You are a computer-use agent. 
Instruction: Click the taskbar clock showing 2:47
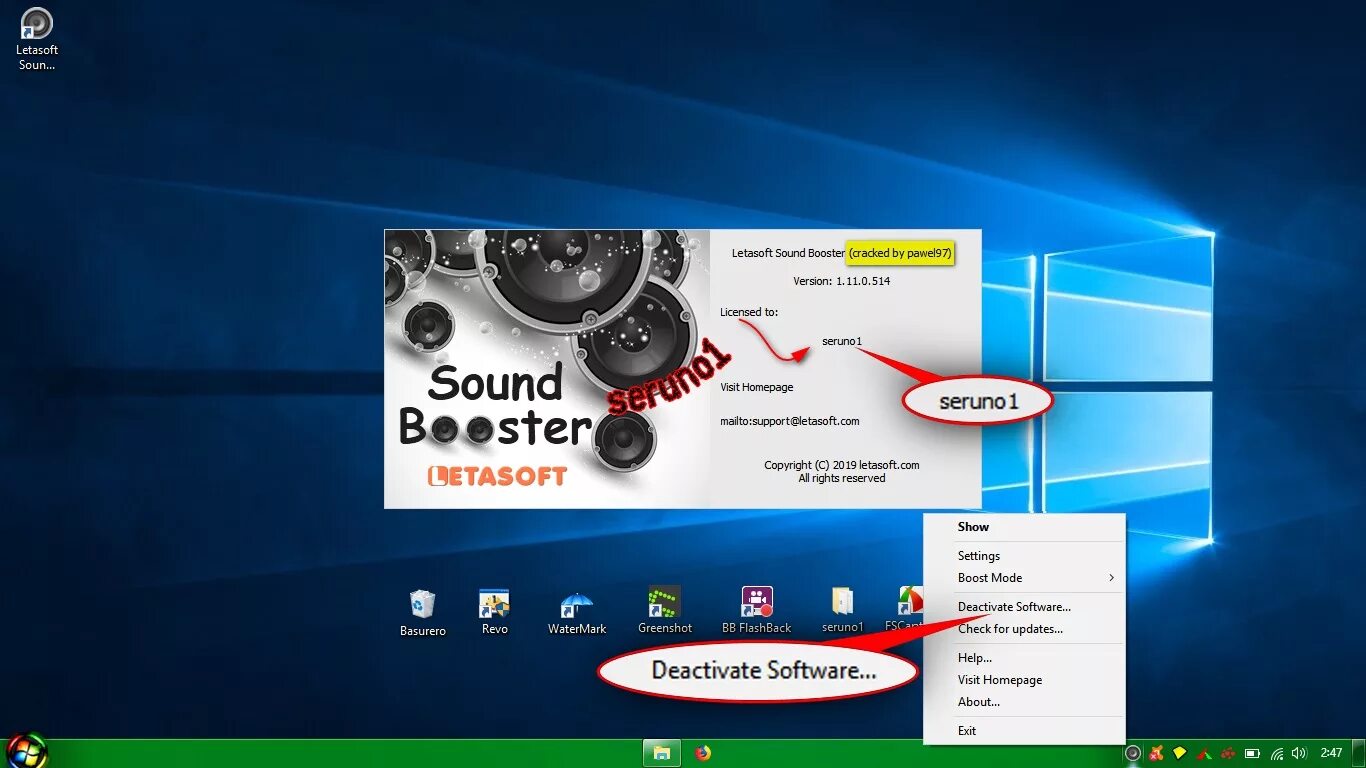click(1331, 753)
